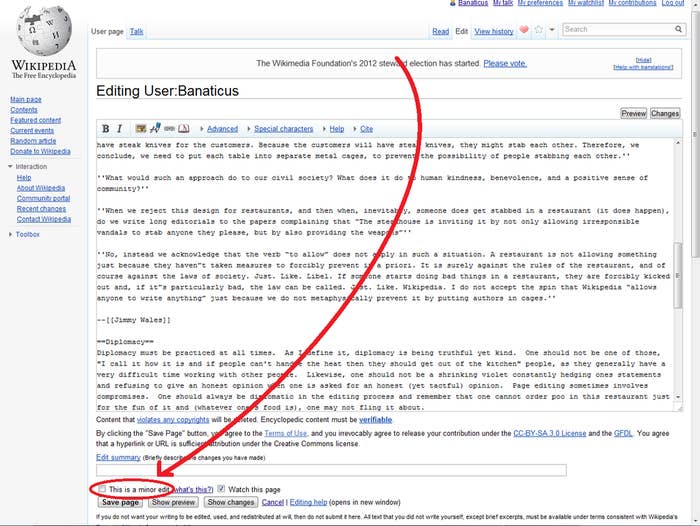Open Featured content in the sidebar
The image size is (700, 526).
tap(35, 120)
